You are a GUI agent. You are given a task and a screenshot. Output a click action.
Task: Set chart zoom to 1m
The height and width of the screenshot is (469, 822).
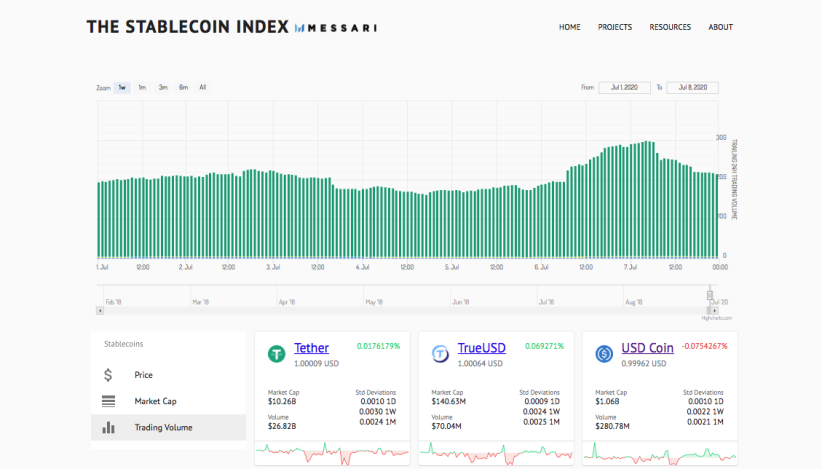[142, 88]
